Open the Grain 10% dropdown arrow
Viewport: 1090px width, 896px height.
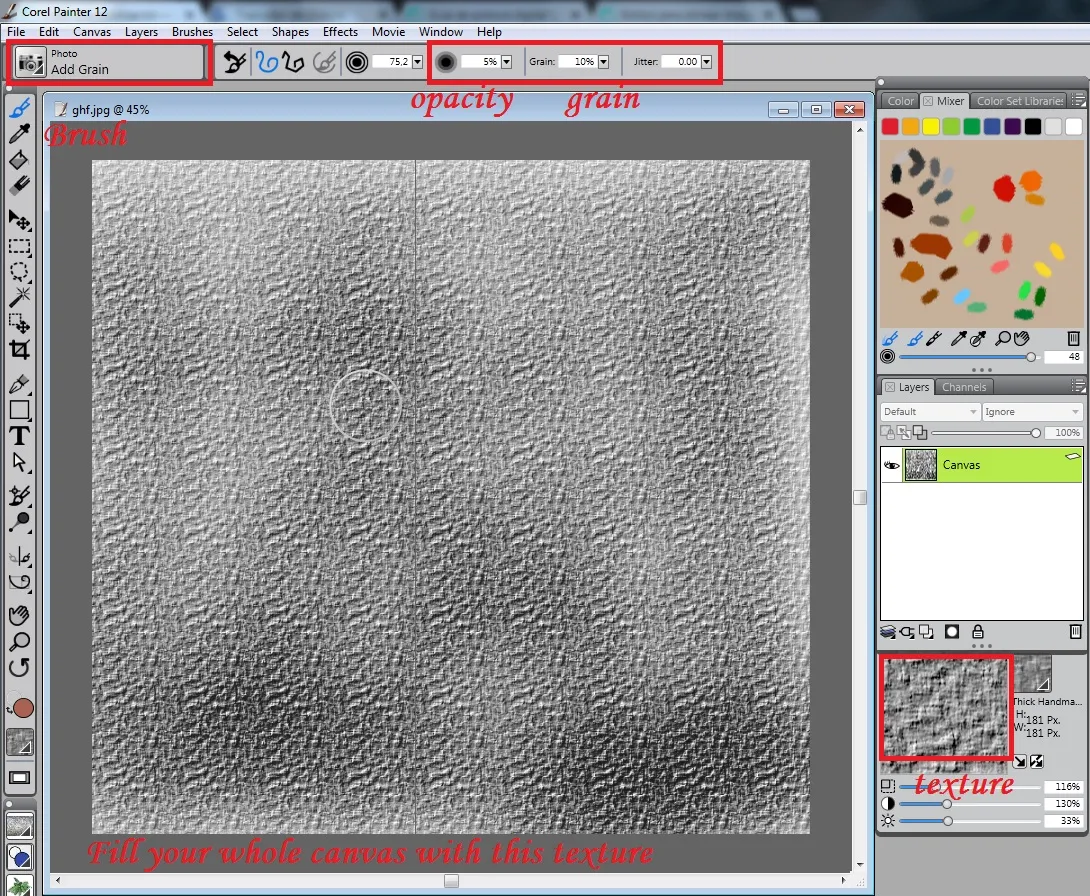pos(603,62)
